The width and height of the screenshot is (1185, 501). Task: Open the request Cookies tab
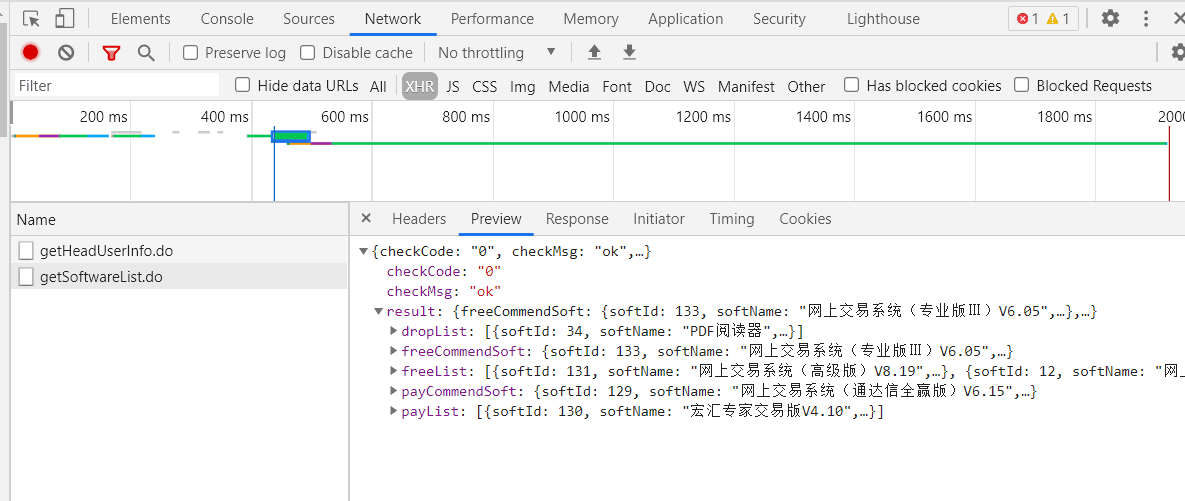(x=806, y=218)
